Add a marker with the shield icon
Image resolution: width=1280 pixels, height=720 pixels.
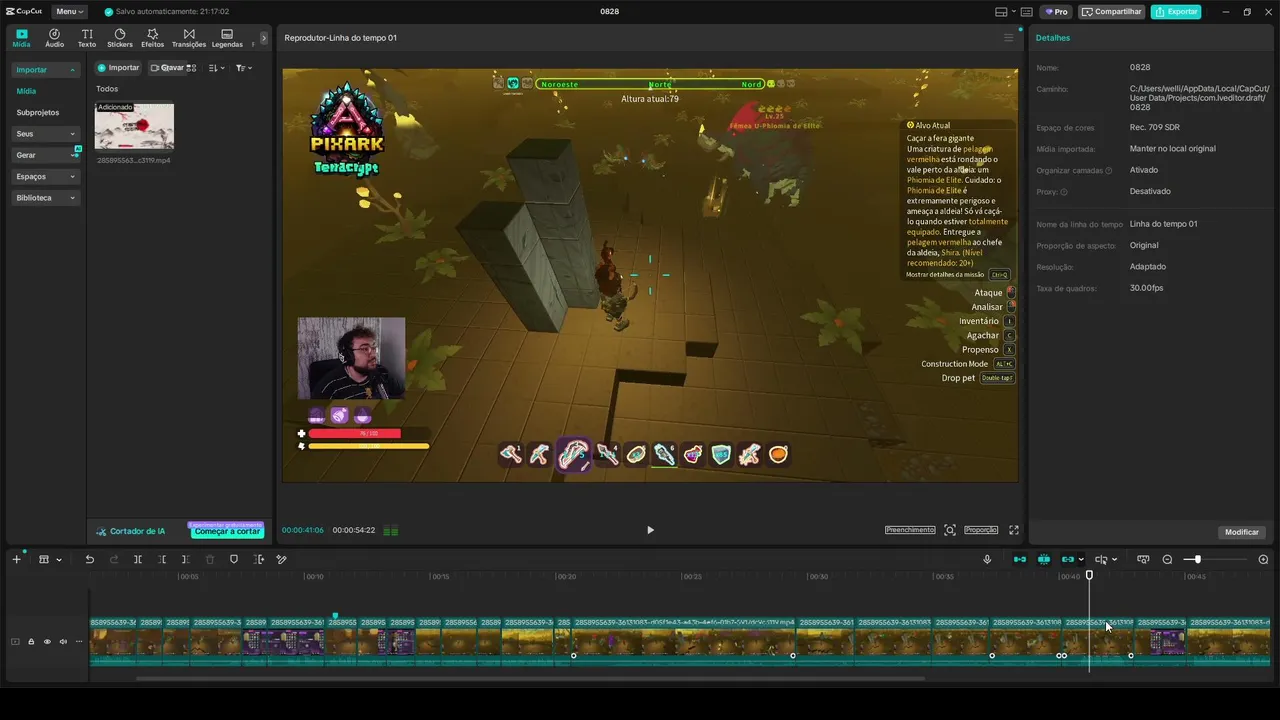[234, 559]
